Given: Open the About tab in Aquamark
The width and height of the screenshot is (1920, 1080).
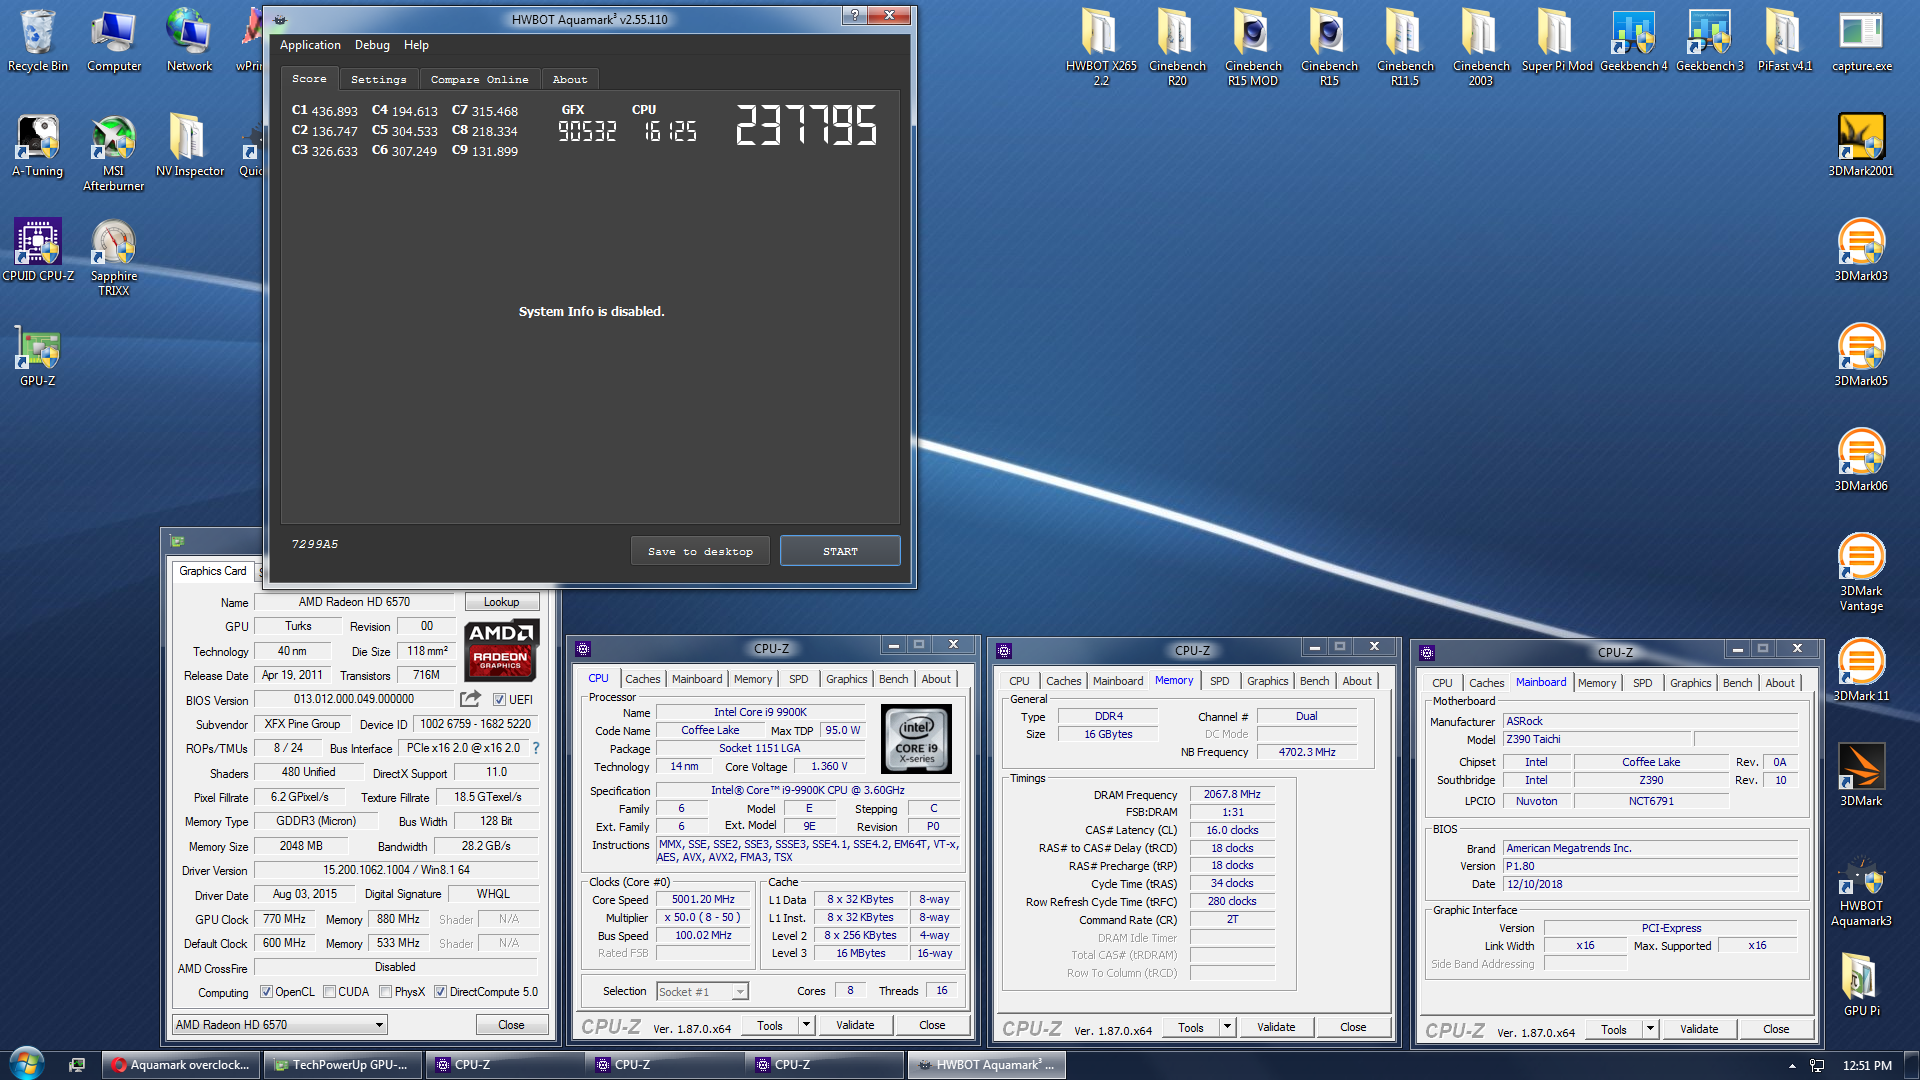Looking at the screenshot, I should pyautogui.click(x=570, y=79).
